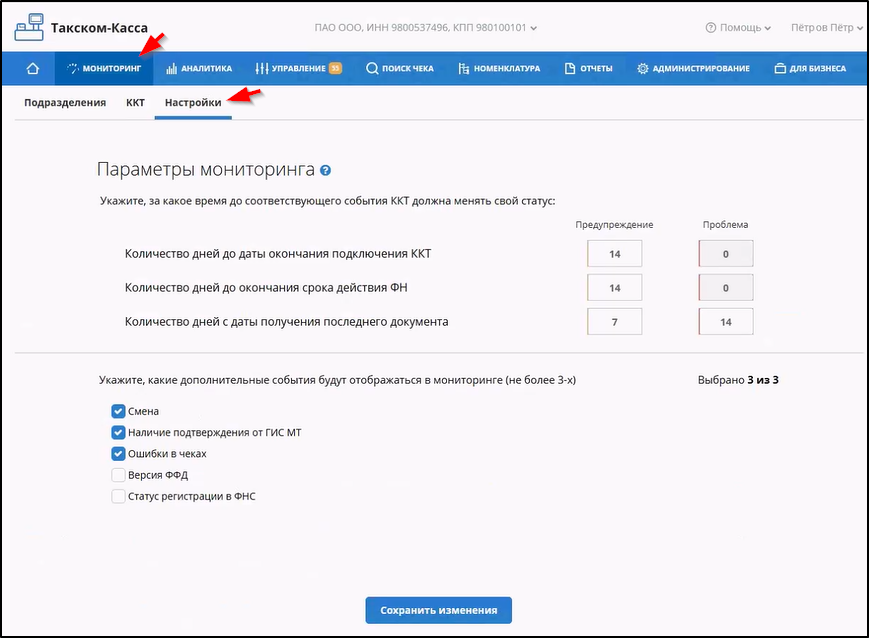Uncheck Наличие подтверждения от ГИС МТ

pyautogui.click(x=118, y=432)
